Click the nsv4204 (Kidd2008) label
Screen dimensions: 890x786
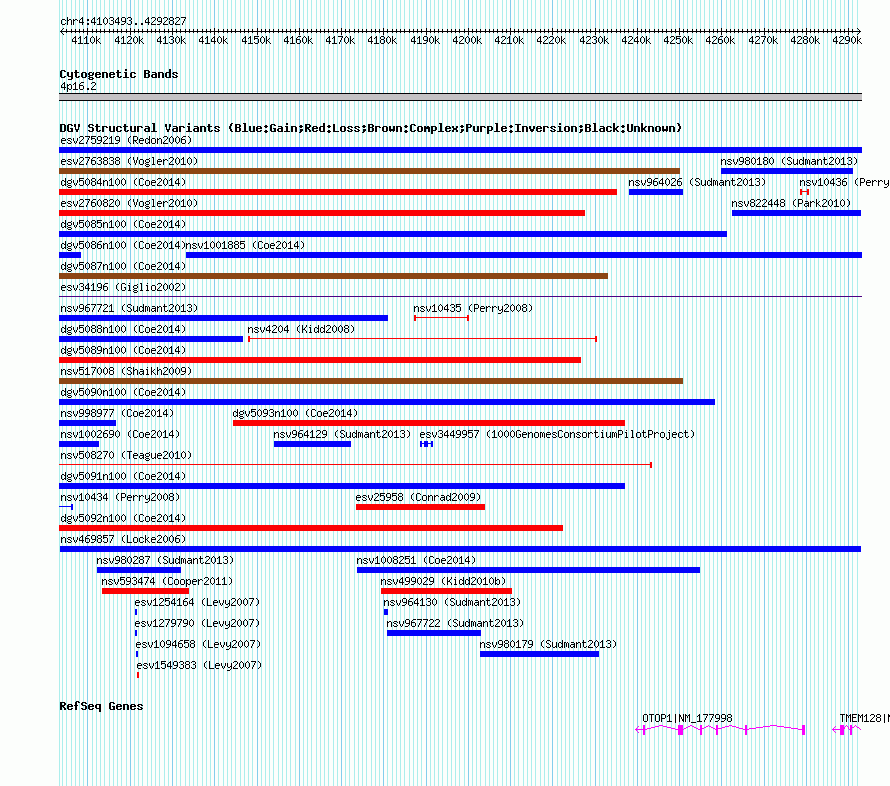(x=301, y=329)
